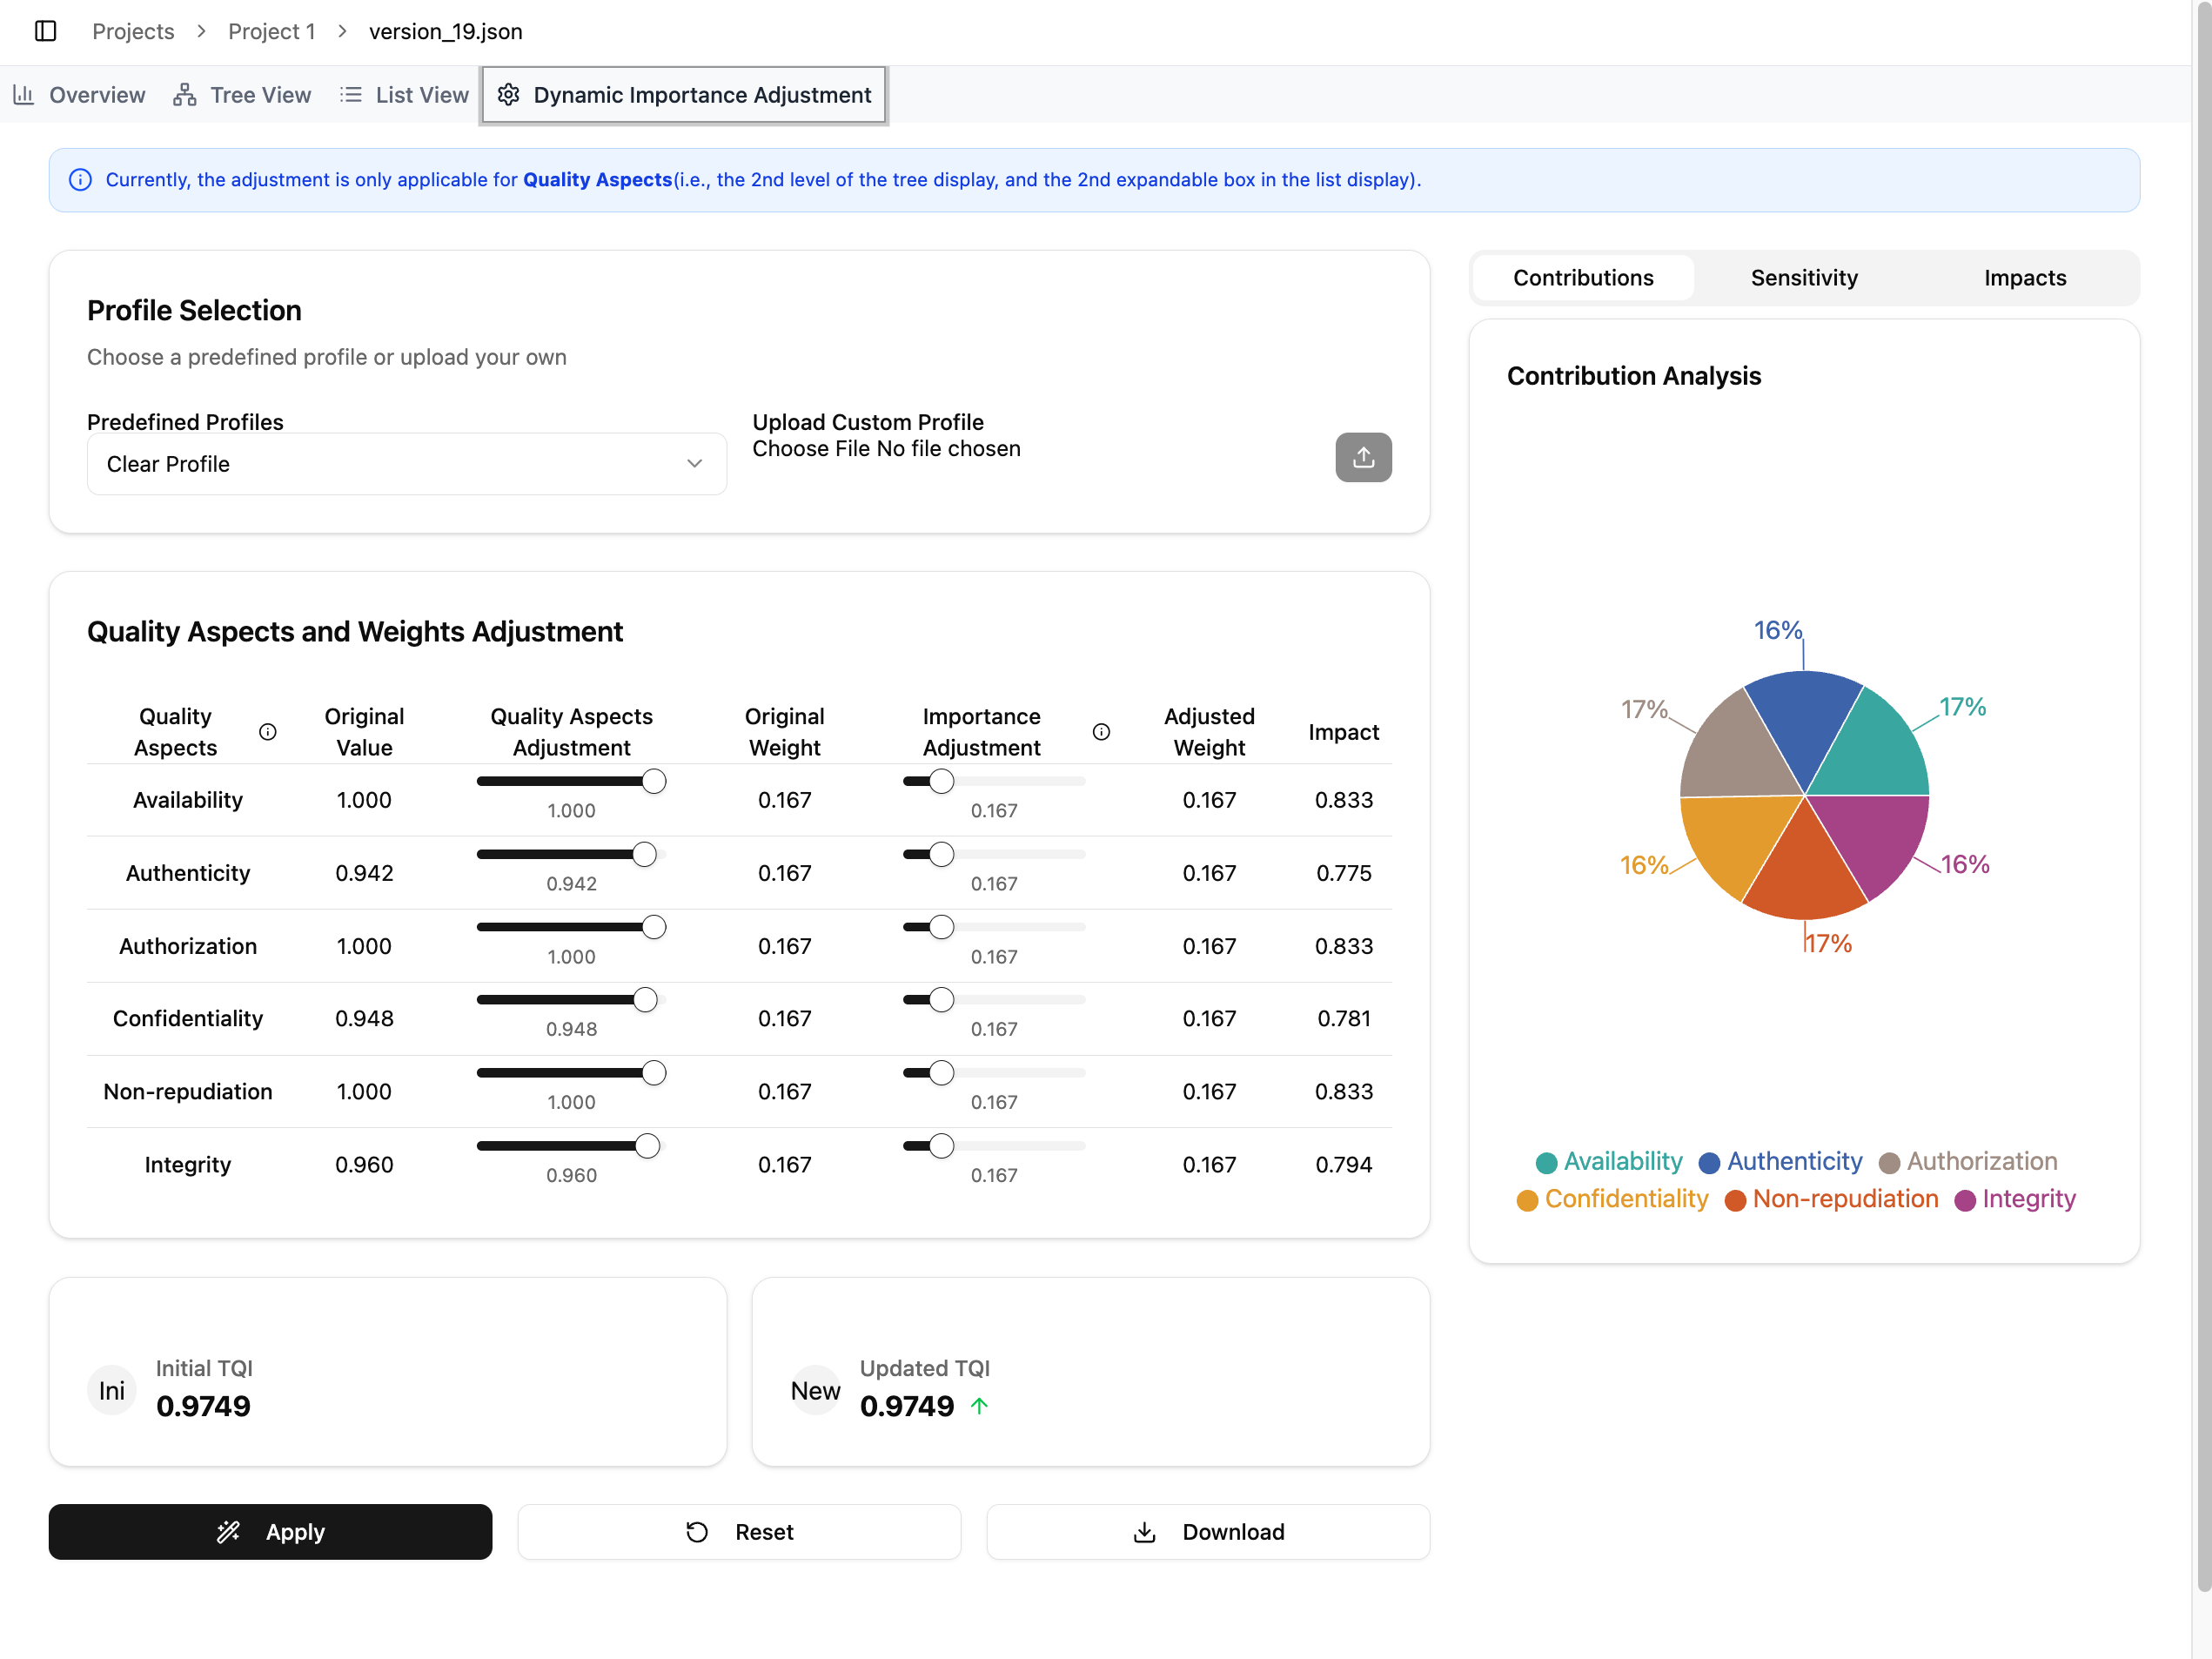2212x1659 pixels.
Task: Click Authenticity quality adjustment slider handle
Action: point(644,854)
